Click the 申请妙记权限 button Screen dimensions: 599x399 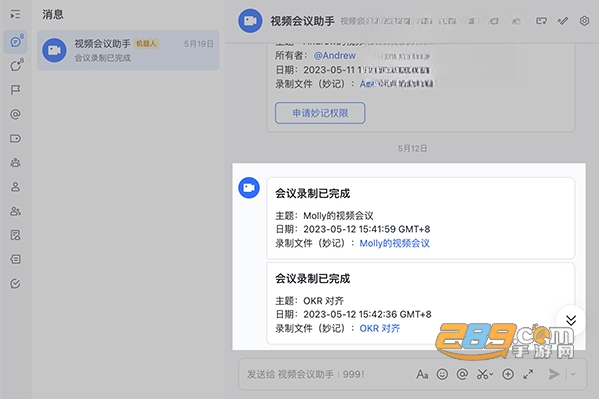(x=320, y=113)
